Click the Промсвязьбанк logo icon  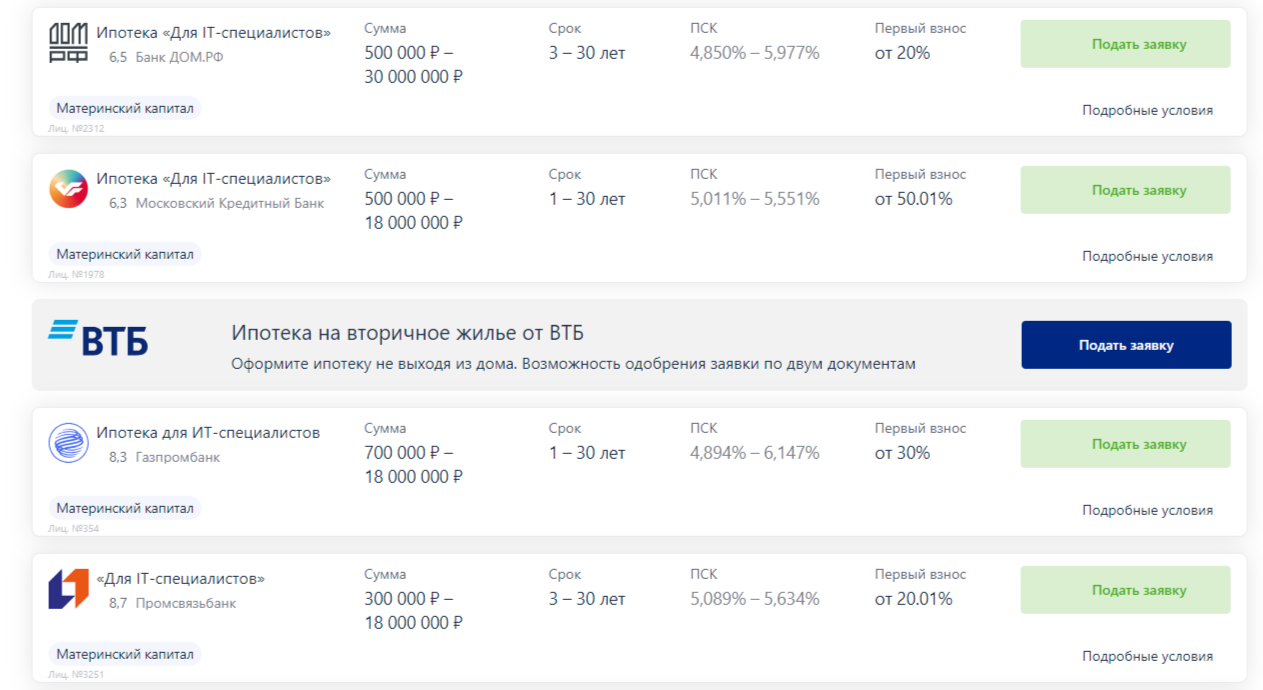pos(68,589)
